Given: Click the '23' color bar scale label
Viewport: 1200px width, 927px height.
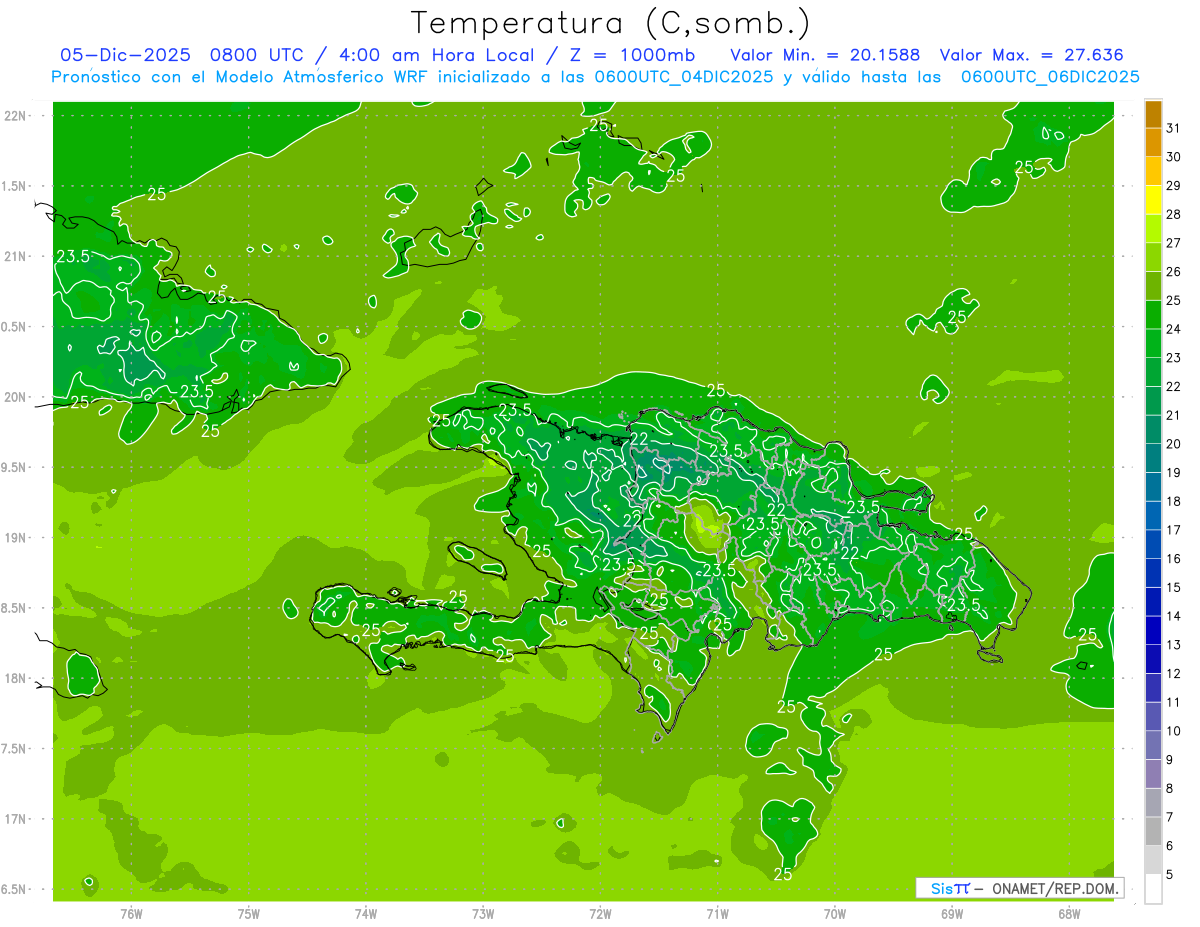Looking at the screenshot, I should pos(1173,358).
